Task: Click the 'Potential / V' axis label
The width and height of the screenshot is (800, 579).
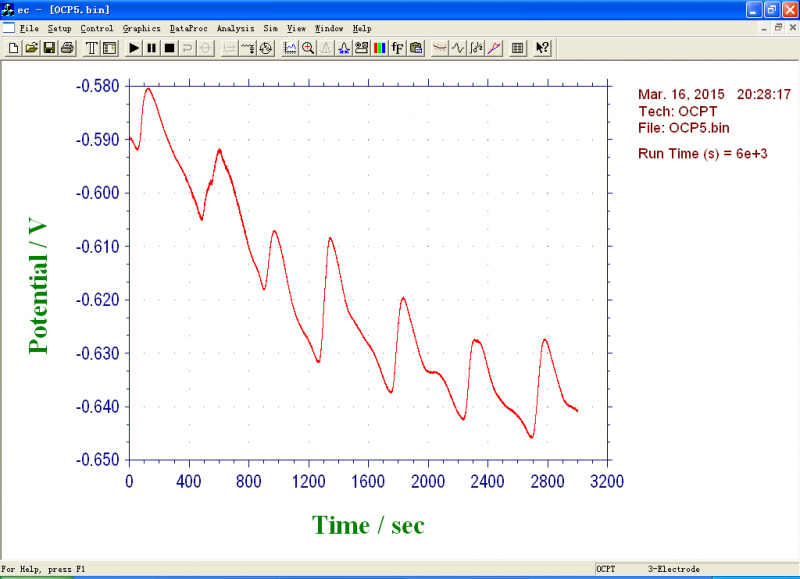Action: [x=38, y=286]
